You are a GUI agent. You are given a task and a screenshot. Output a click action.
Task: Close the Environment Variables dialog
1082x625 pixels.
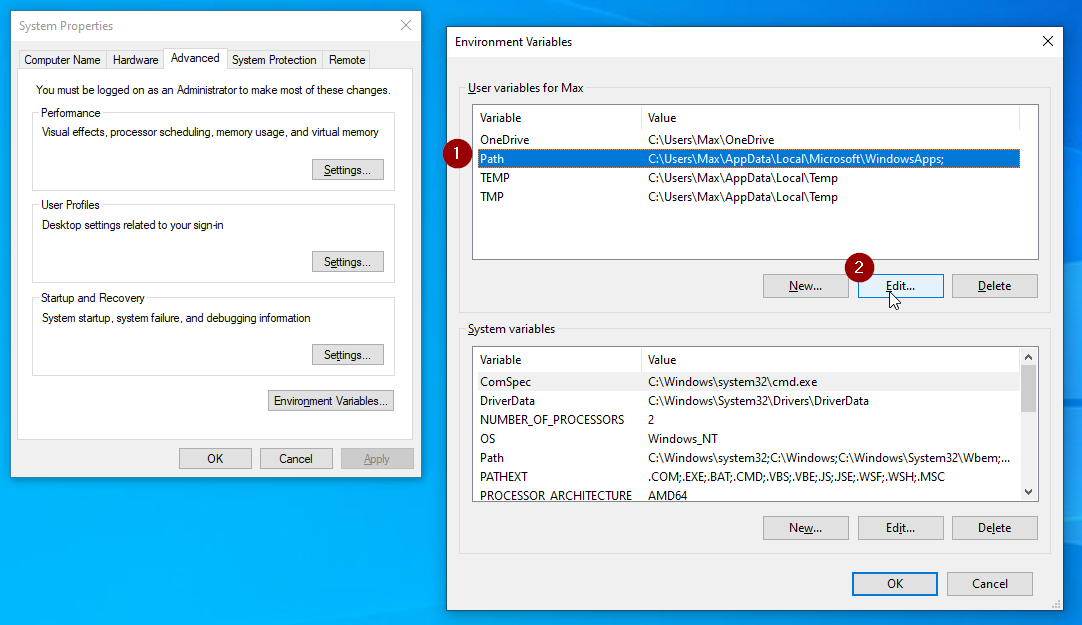(x=1047, y=42)
